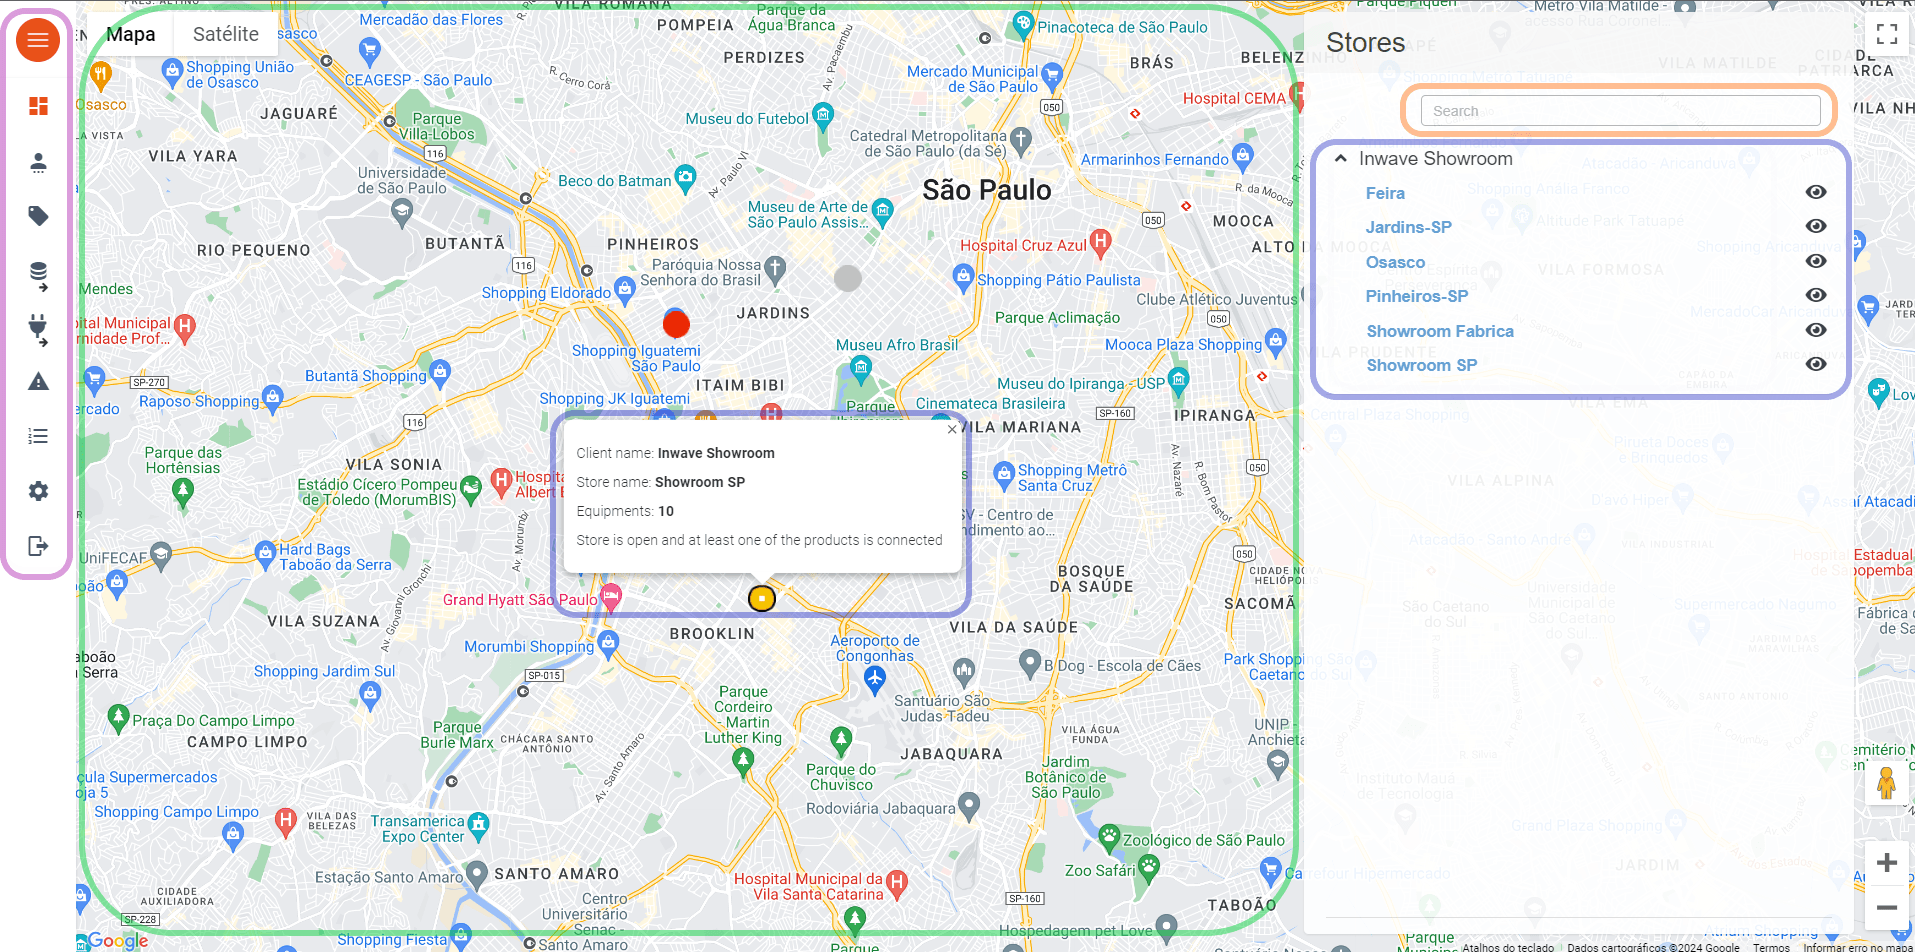Open the tag icon in sidebar

[38, 216]
